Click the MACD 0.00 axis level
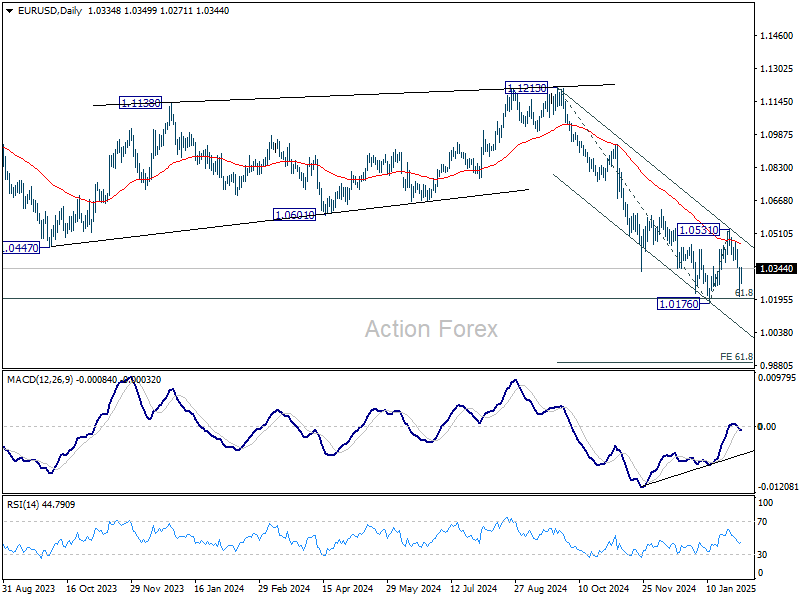Image resolution: width=800 pixels, height=600 pixels. tap(768, 427)
